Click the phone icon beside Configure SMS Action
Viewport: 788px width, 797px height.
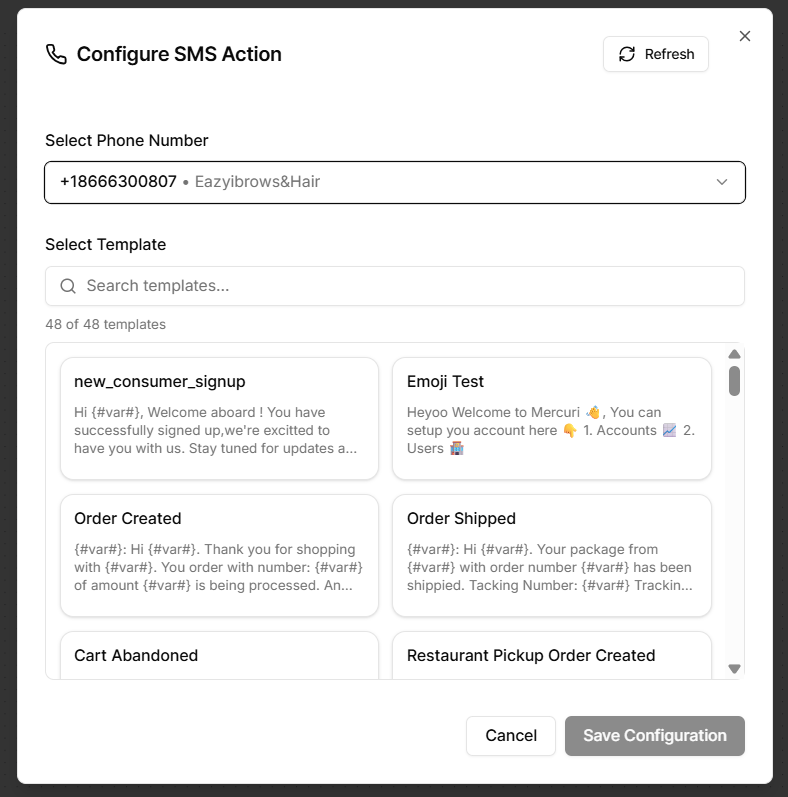pyautogui.click(x=57, y=54)
